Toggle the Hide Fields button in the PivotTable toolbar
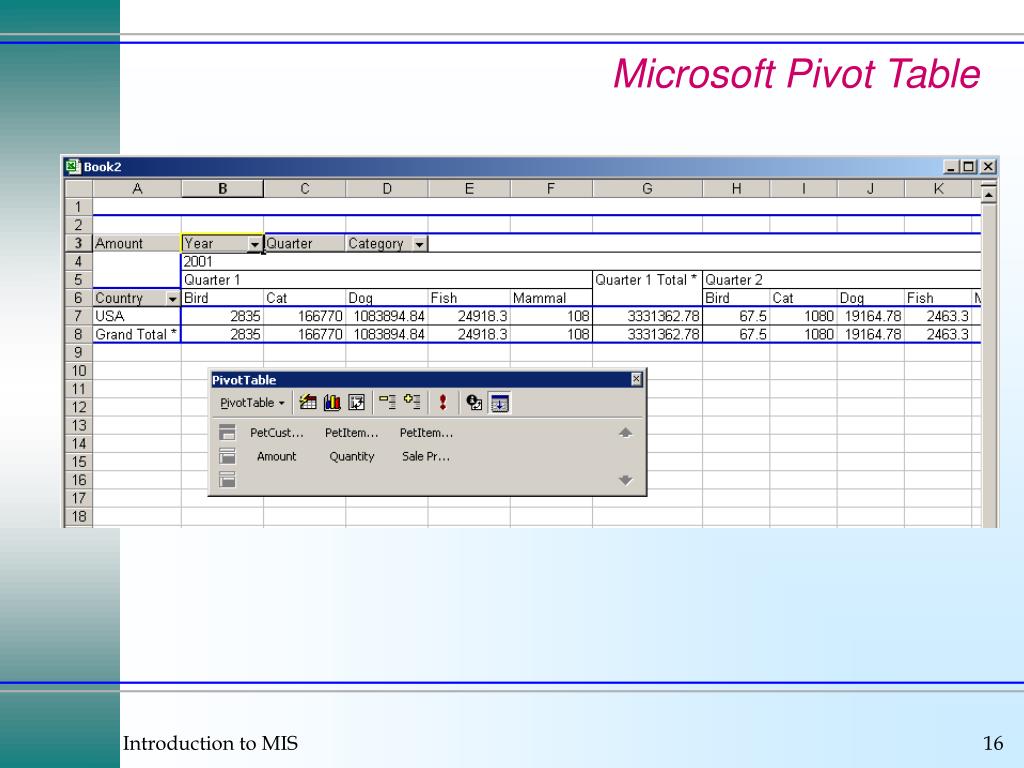 click(500, 403)
